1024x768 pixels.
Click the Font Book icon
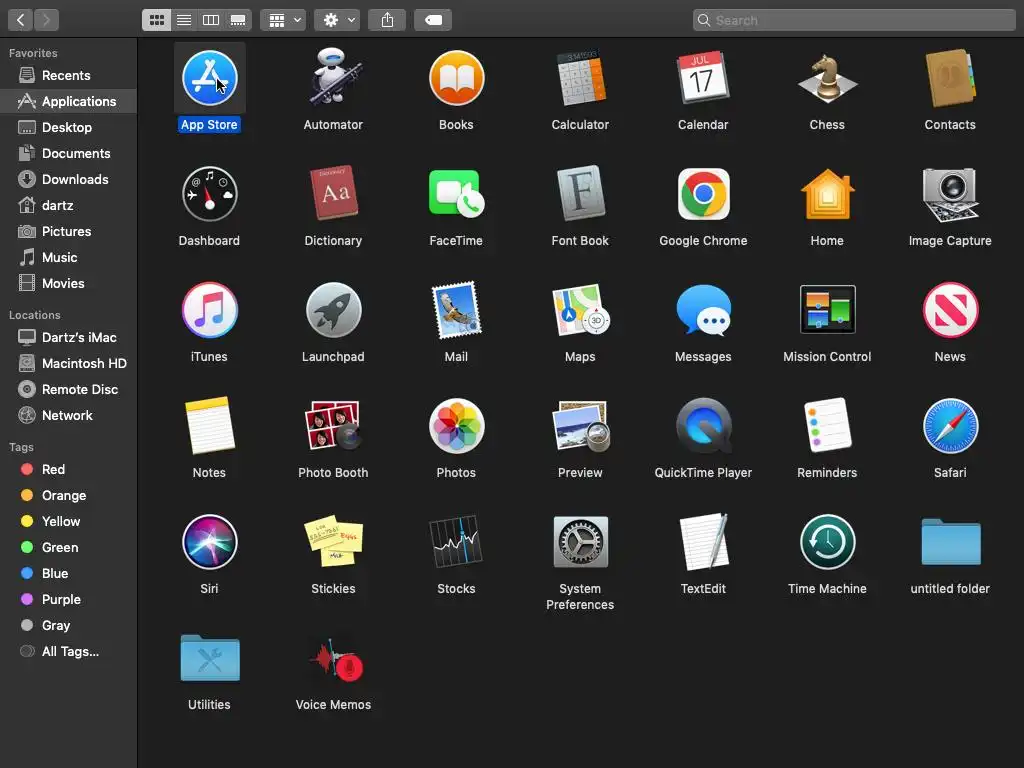tap(580, 193)
